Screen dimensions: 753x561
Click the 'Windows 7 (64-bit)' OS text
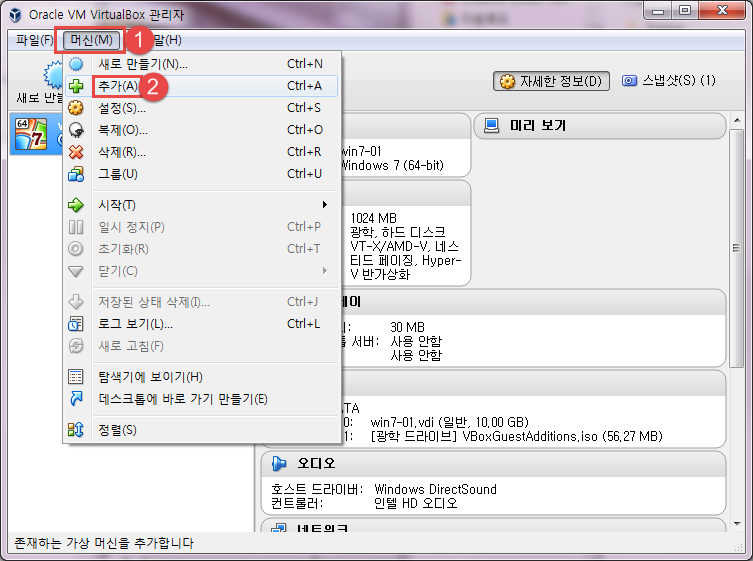click(x=392, y=165)
